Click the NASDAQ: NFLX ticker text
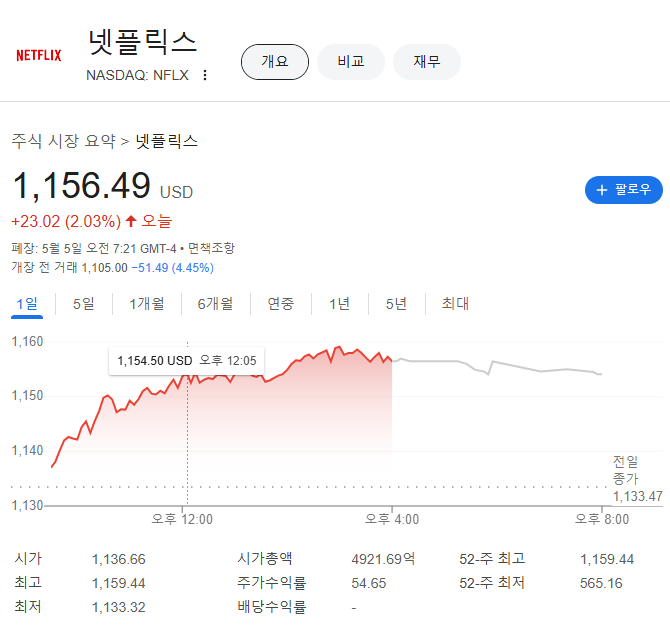Screen dimensions: 670x636 [x=137, y=75]
